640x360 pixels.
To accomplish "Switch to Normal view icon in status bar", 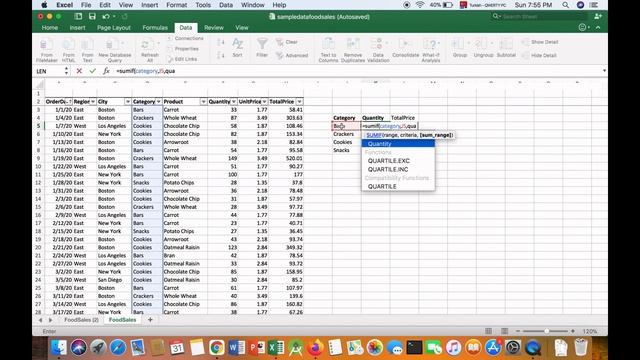I will tap(489, 331).
